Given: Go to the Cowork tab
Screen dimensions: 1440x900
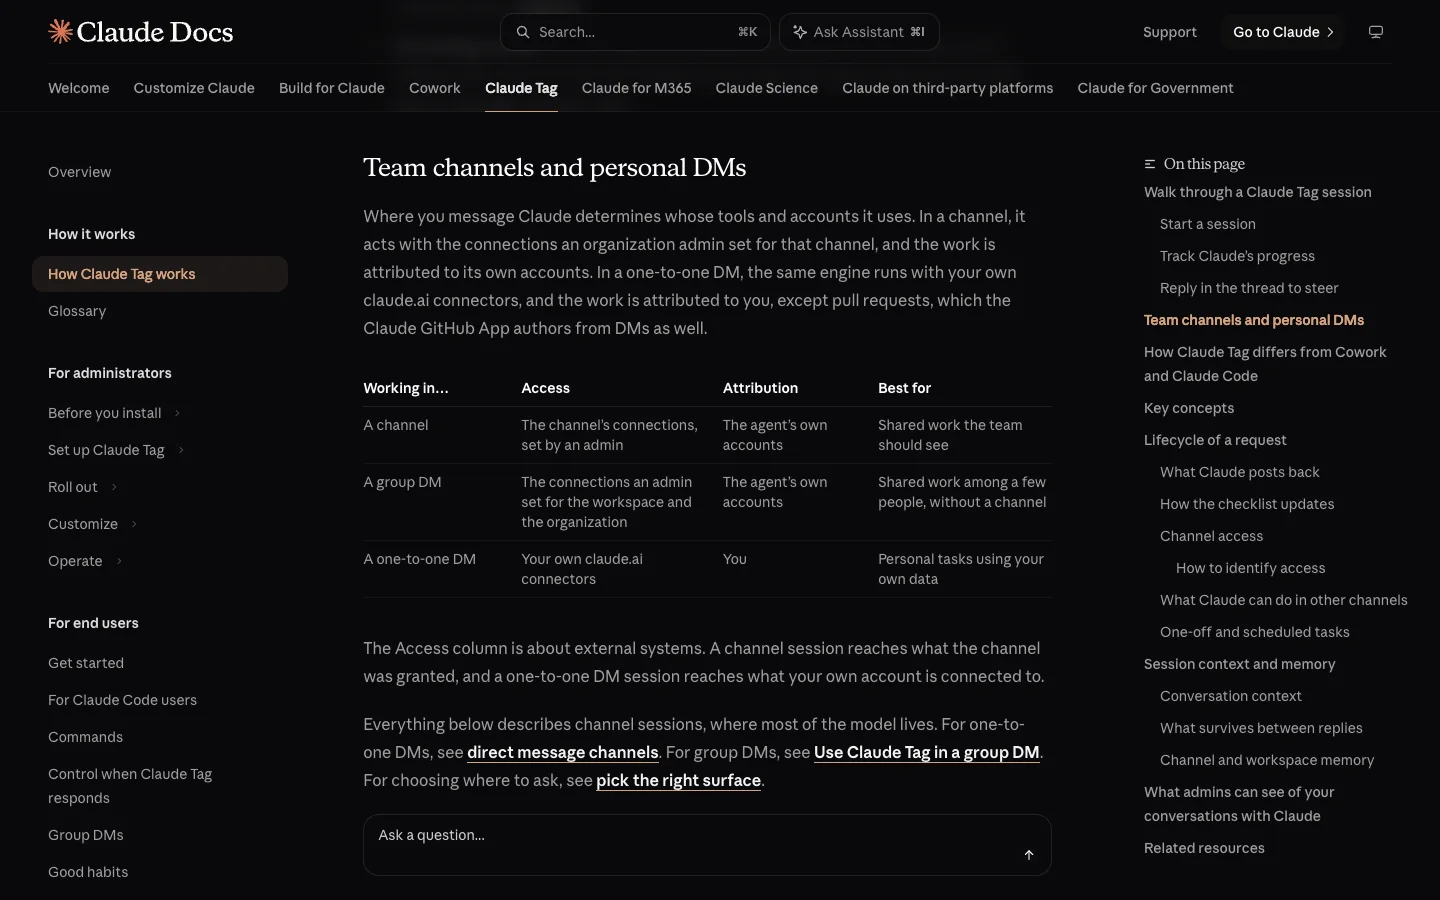Looking at the screenshot, I should [435, 88].
